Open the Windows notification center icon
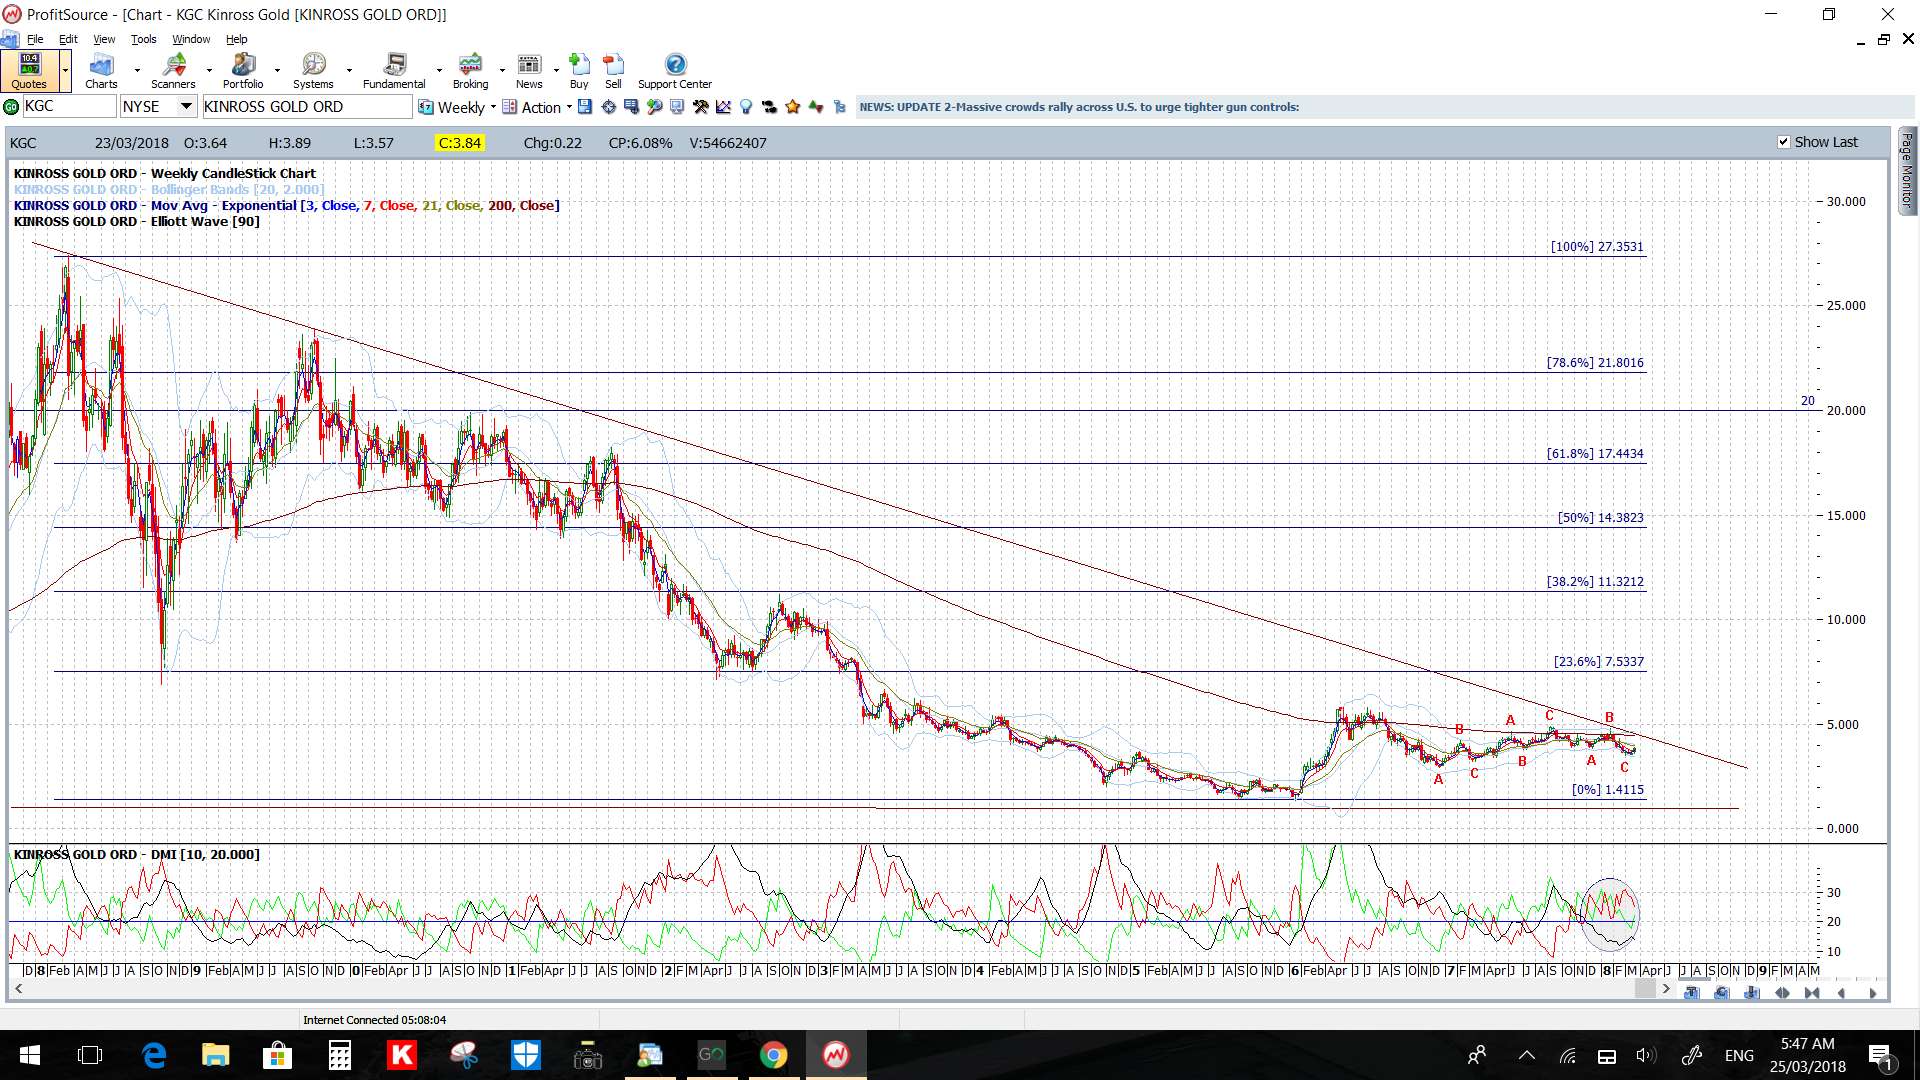1920x1080 pixels. coord(1880,1055)
